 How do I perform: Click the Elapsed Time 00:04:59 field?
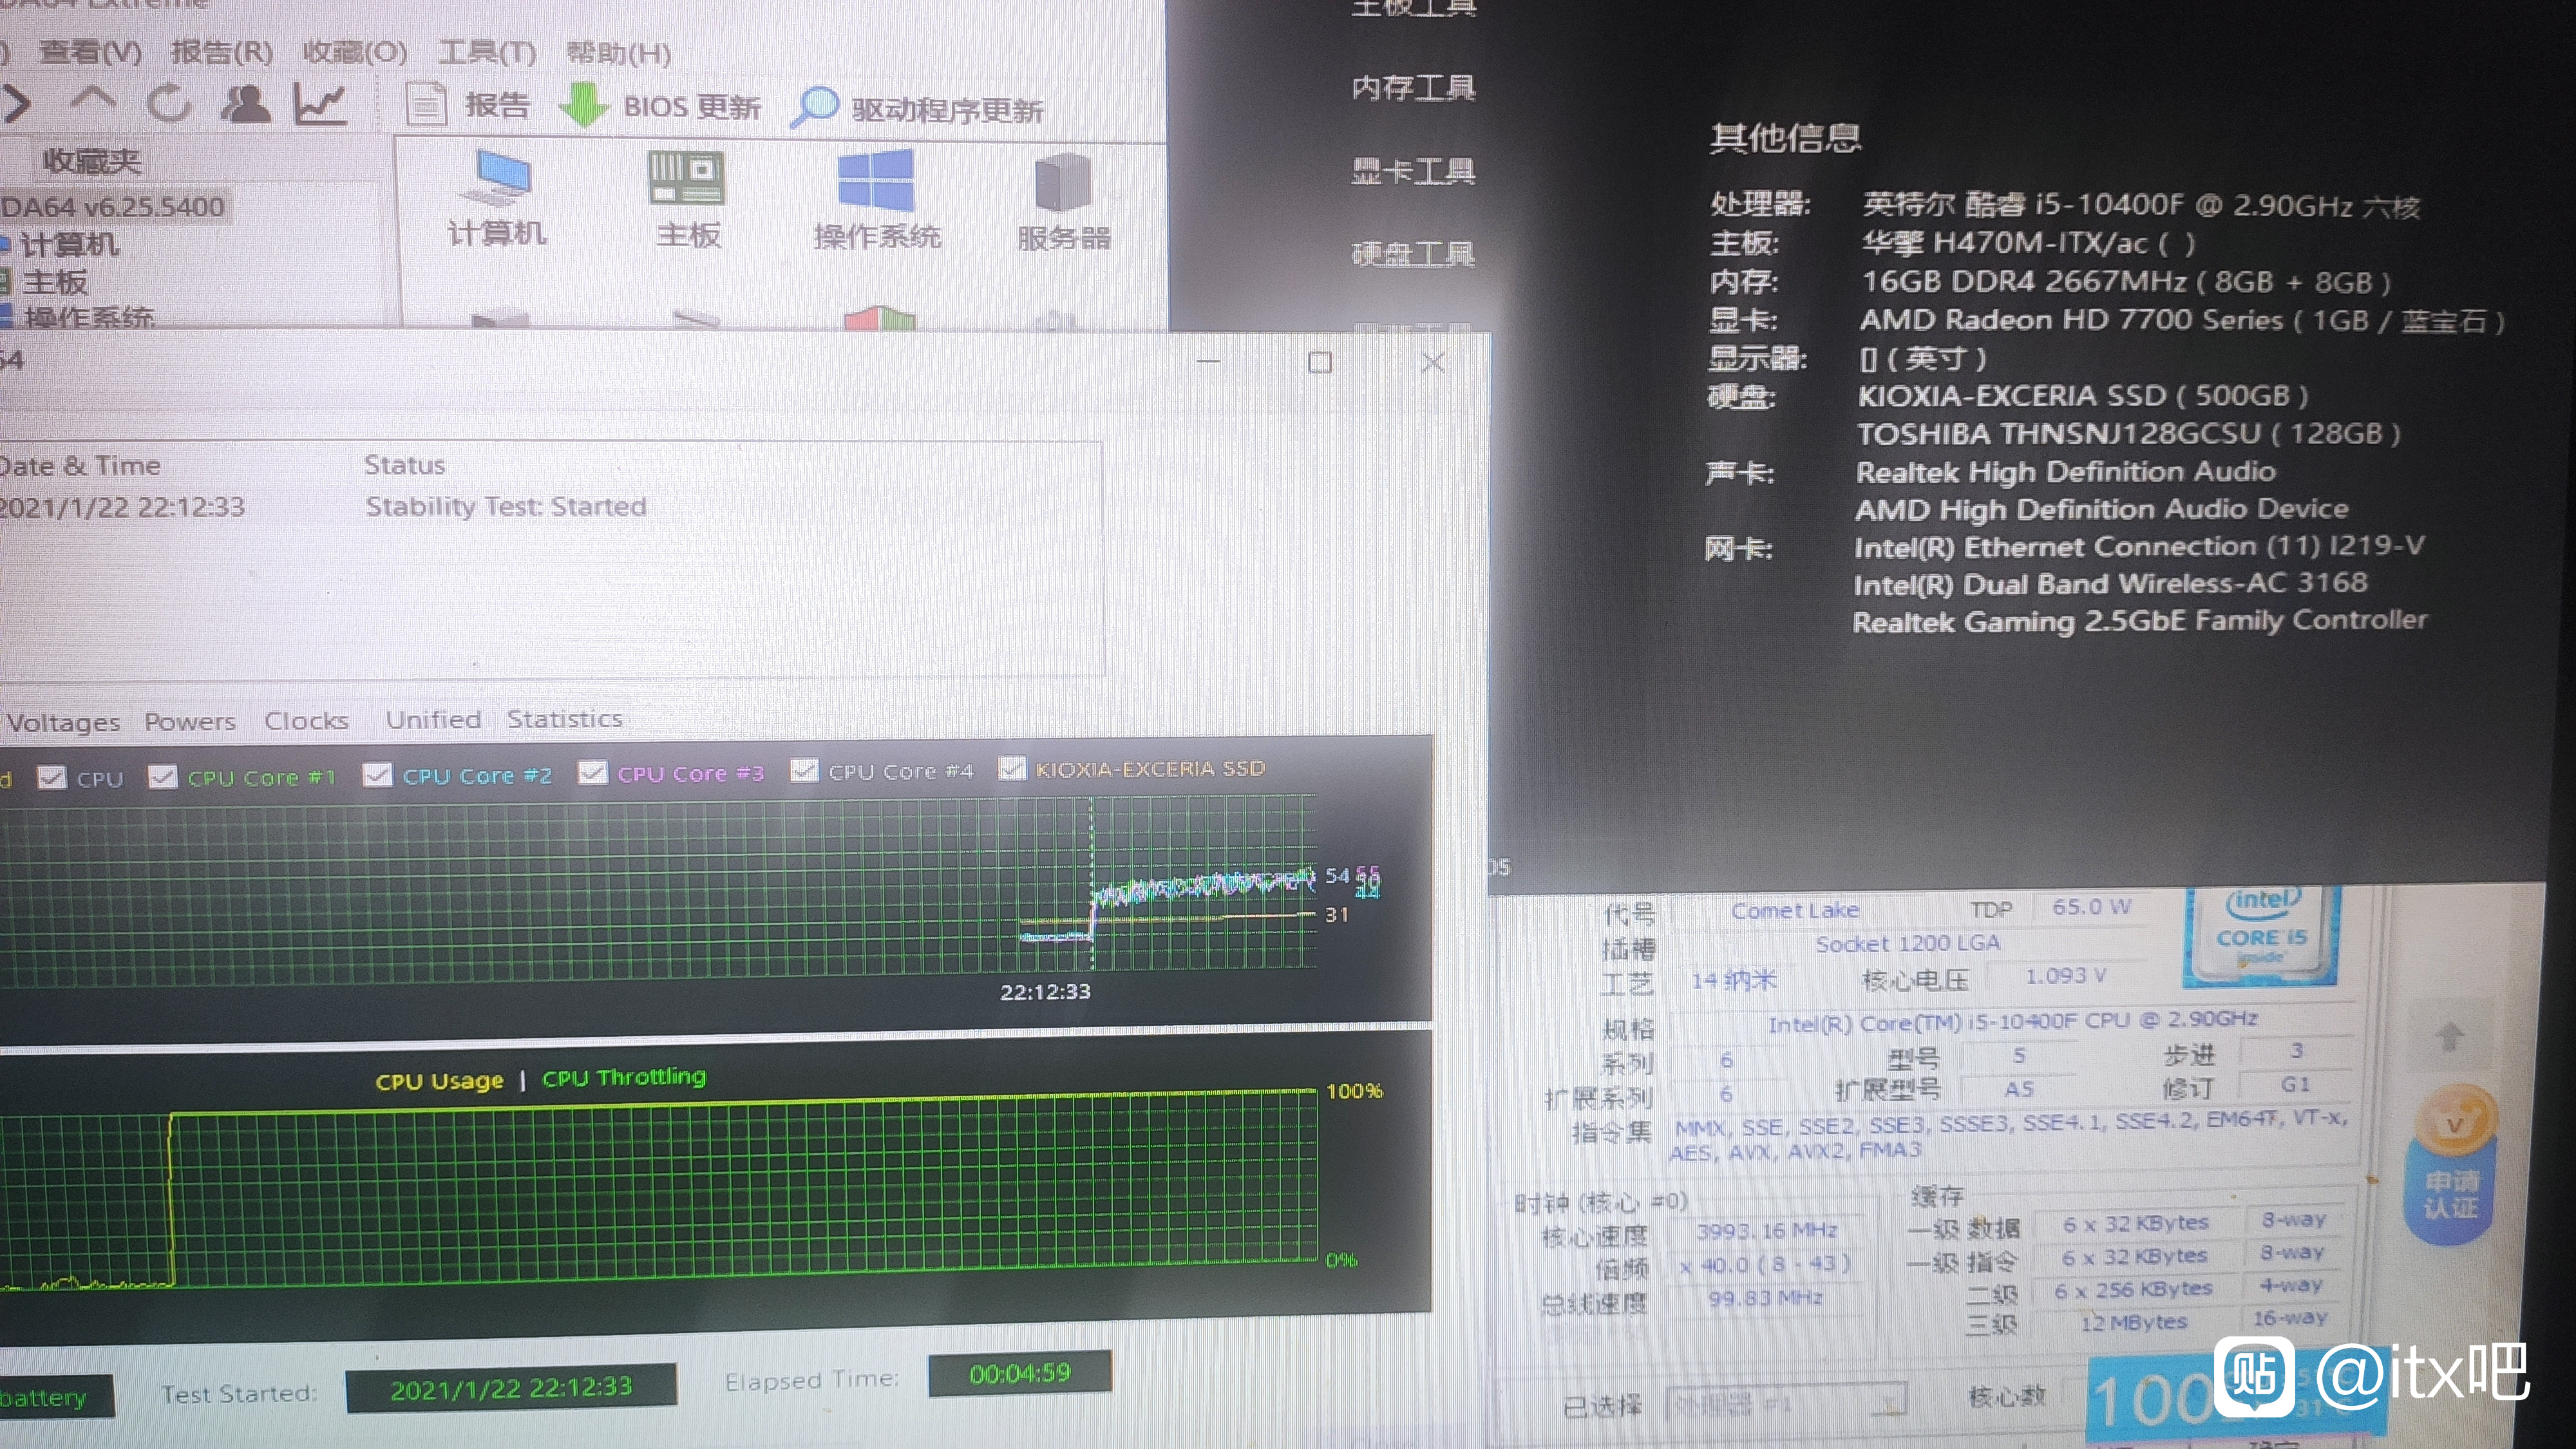(x=1020, y=1373)
